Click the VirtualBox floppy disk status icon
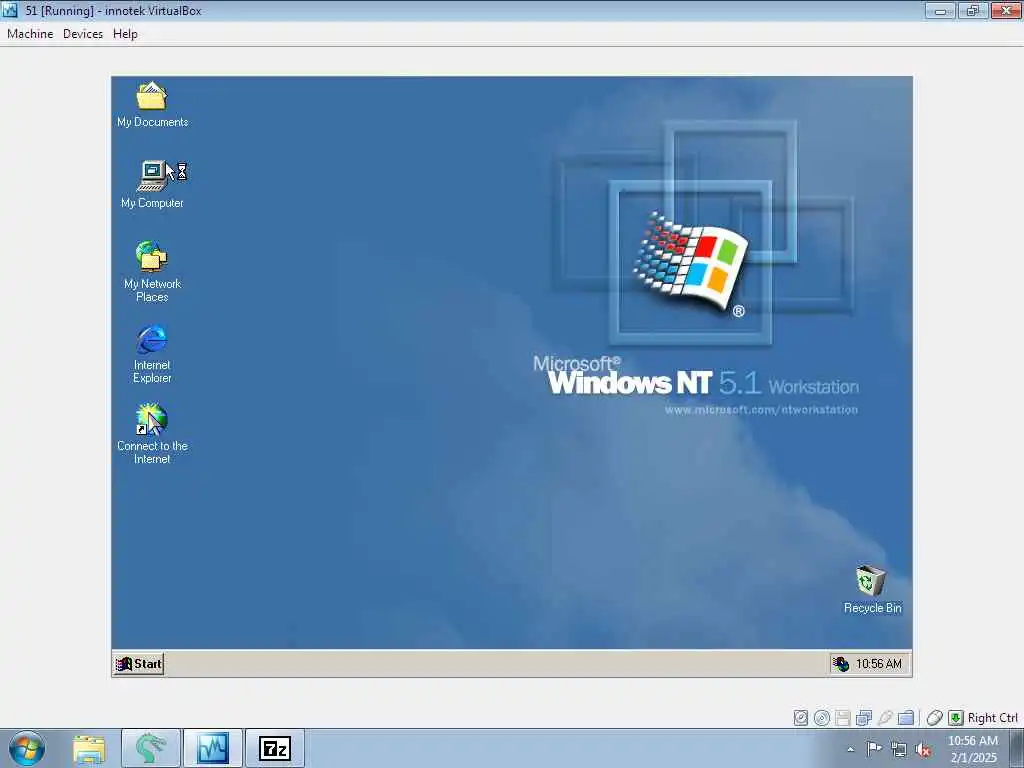Image resolution: width=1024 pixels, height=768 pixels. 842,718
